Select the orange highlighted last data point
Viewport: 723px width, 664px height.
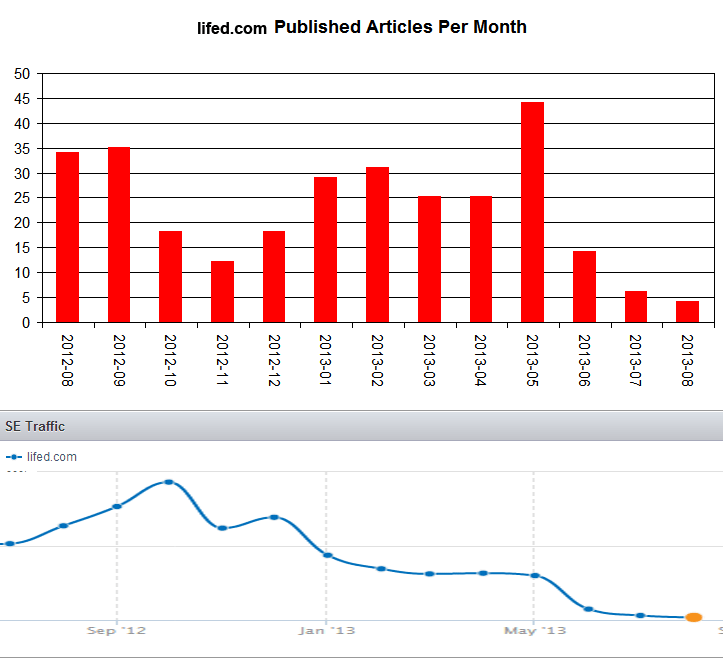pyautogui.click(x=693, y=617)
